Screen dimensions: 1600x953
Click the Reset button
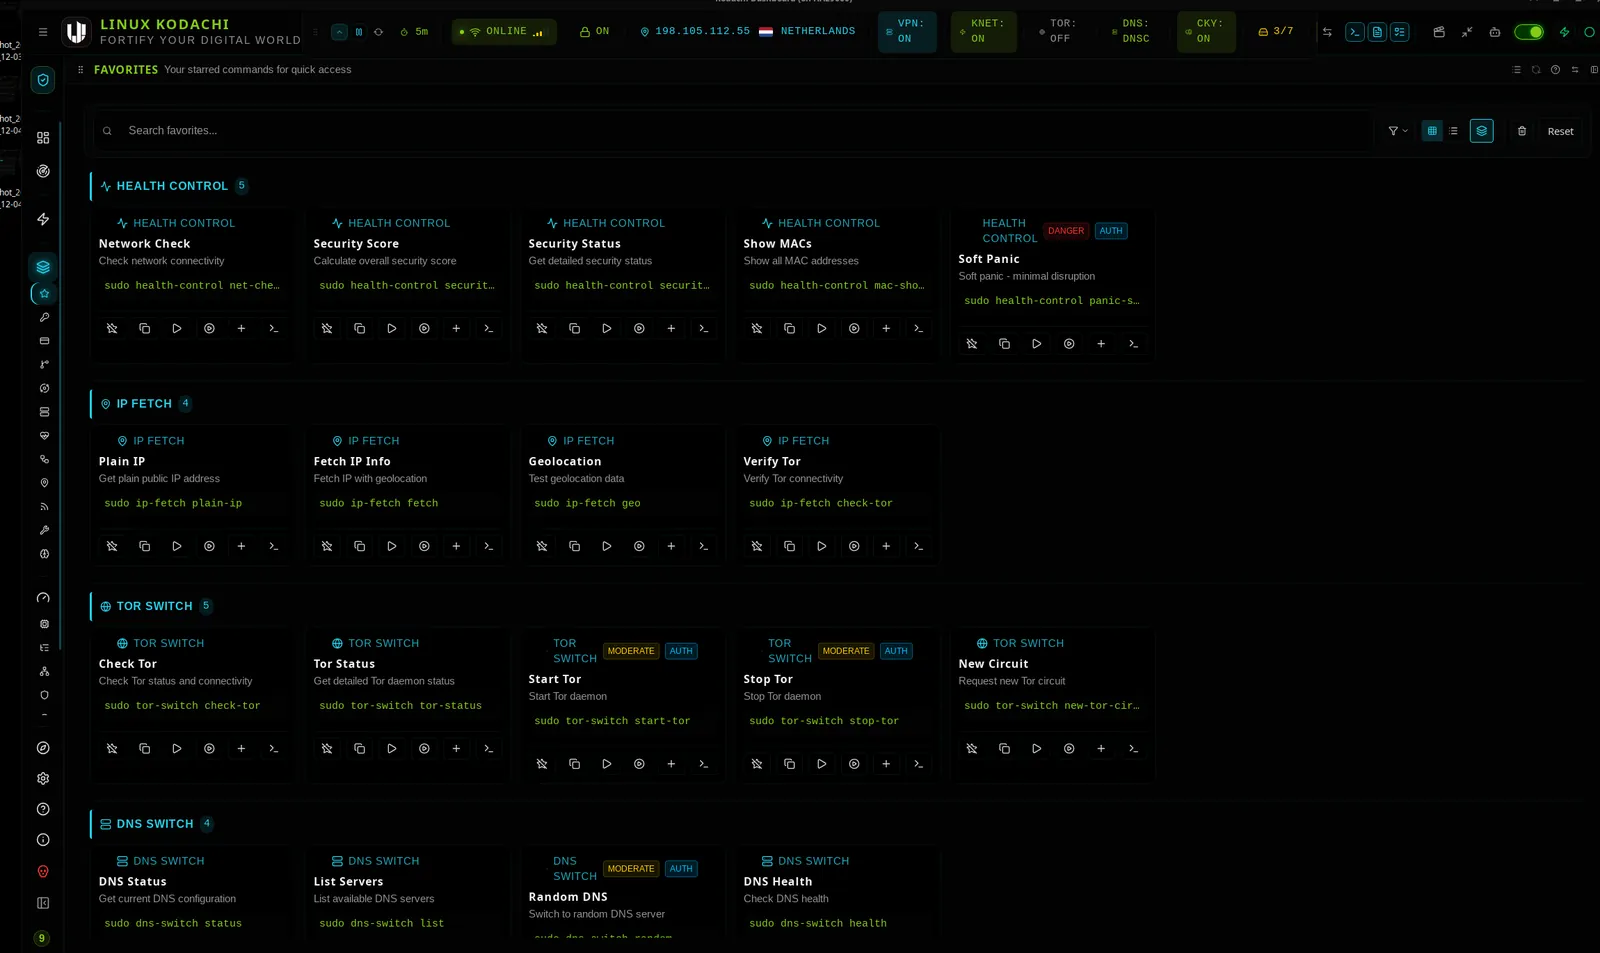pos(1560,131)
